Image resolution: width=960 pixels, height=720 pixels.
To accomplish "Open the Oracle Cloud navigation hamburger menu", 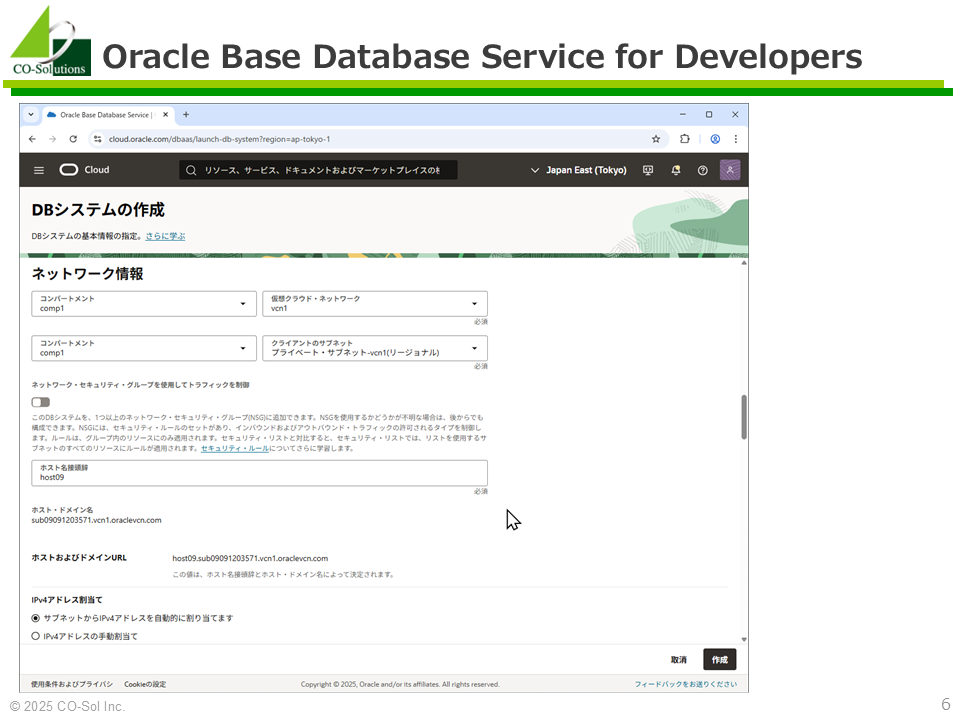I will click(39, 170).
